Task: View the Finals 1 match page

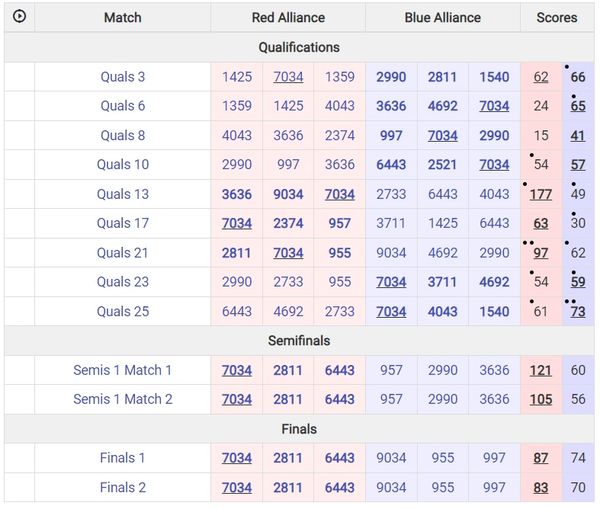Action: tap(122, 458)
